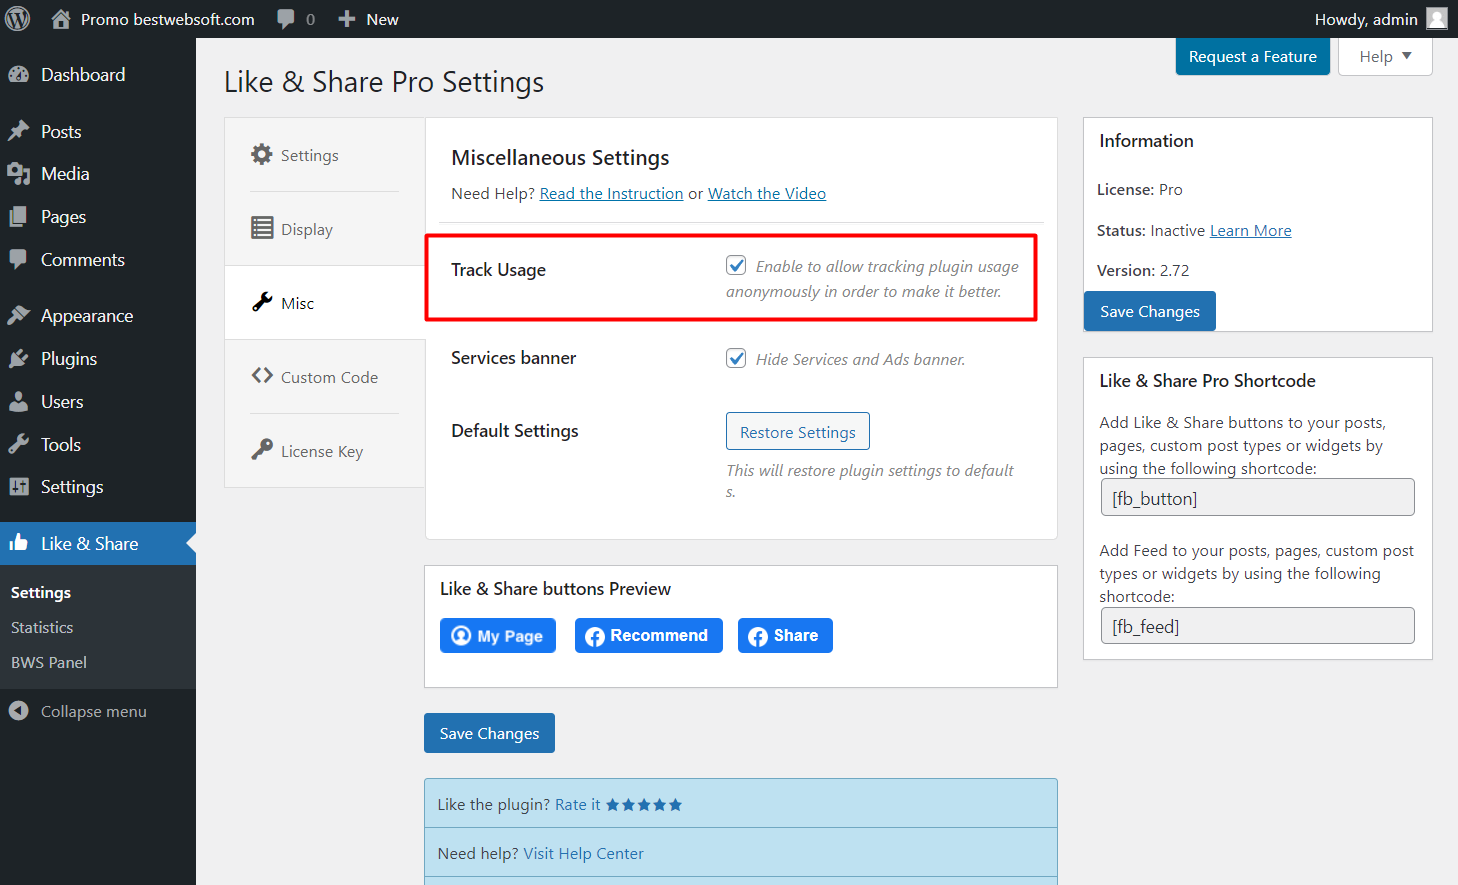Click the home icon beside Promo bestwebsoft.com
The height and width of the screenshot is (885, 1458).
(x=61, y=19)
